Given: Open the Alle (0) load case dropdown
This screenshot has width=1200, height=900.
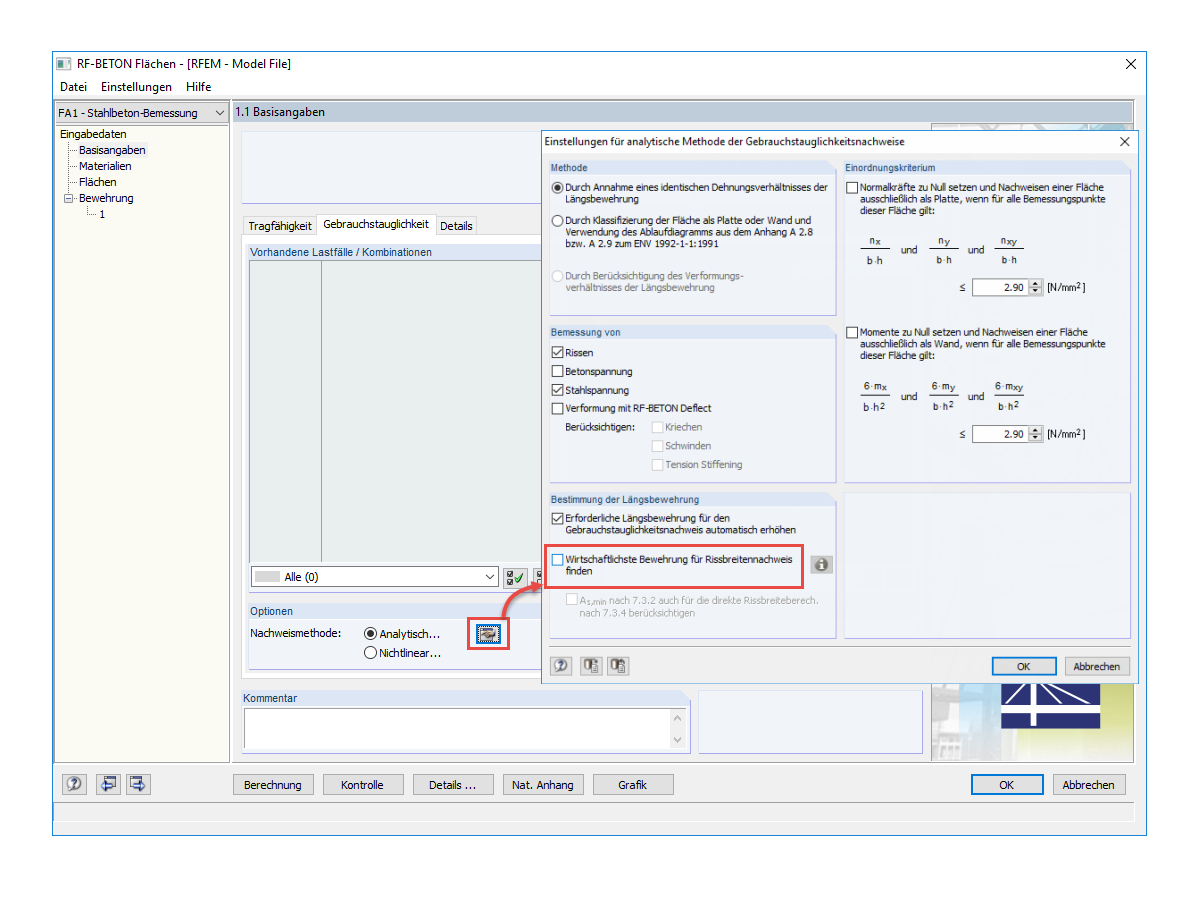Looking at the screenshot, I should [x=375, y=577].
